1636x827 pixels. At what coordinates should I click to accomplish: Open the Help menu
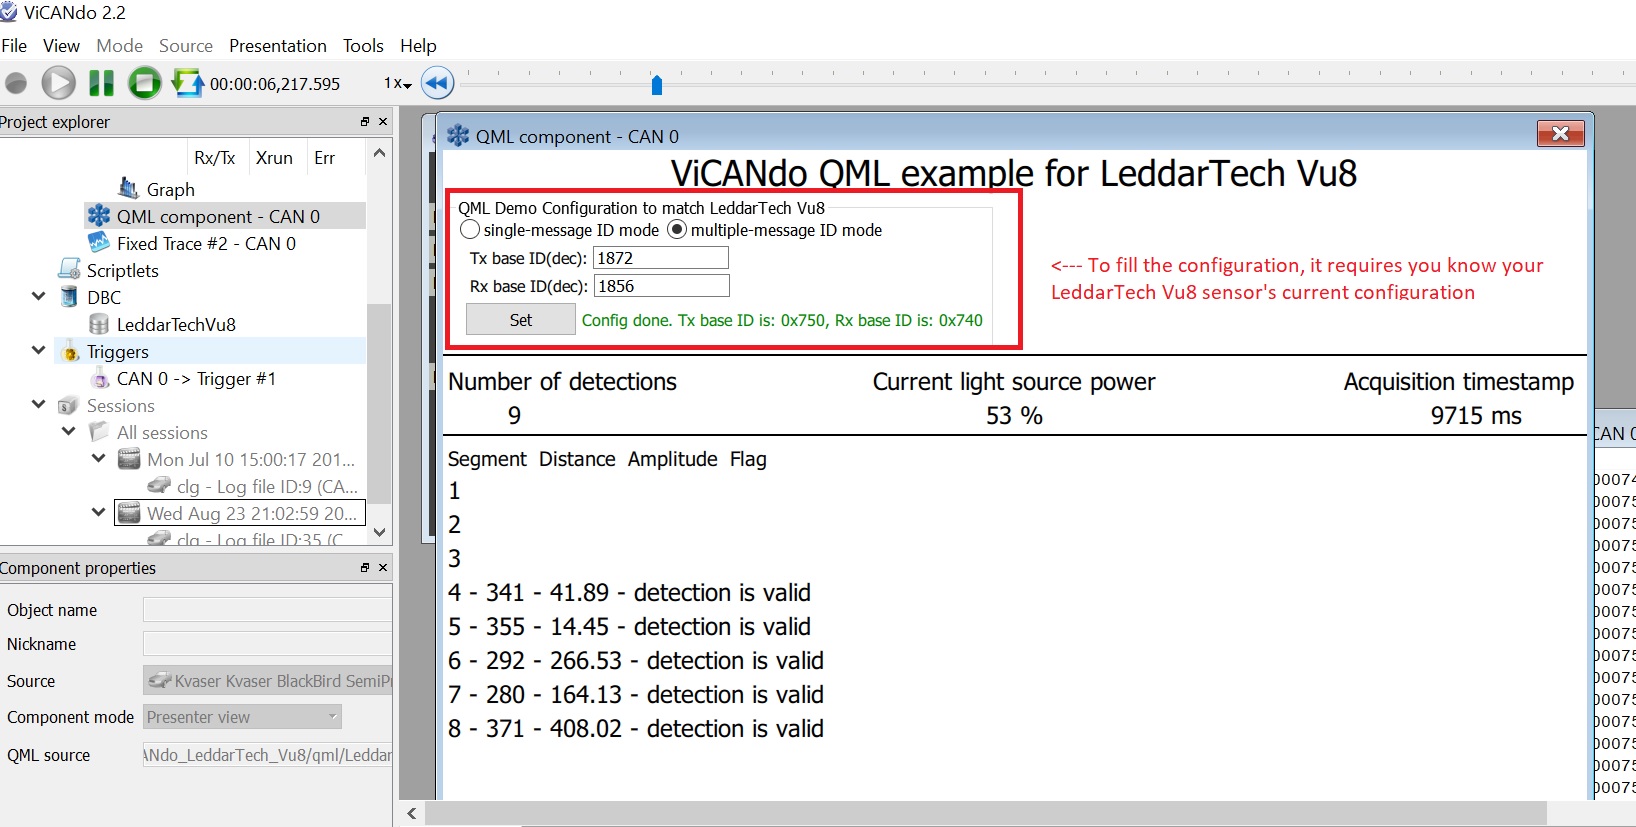click(x=418, y=46)
